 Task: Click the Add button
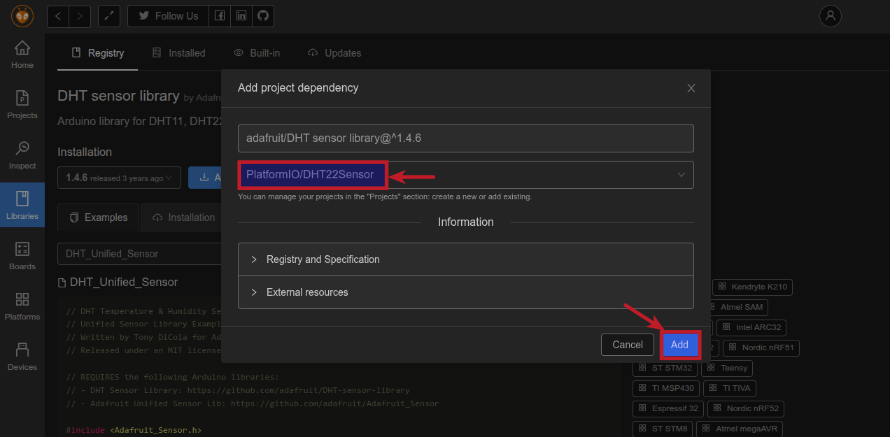(679, 345)
